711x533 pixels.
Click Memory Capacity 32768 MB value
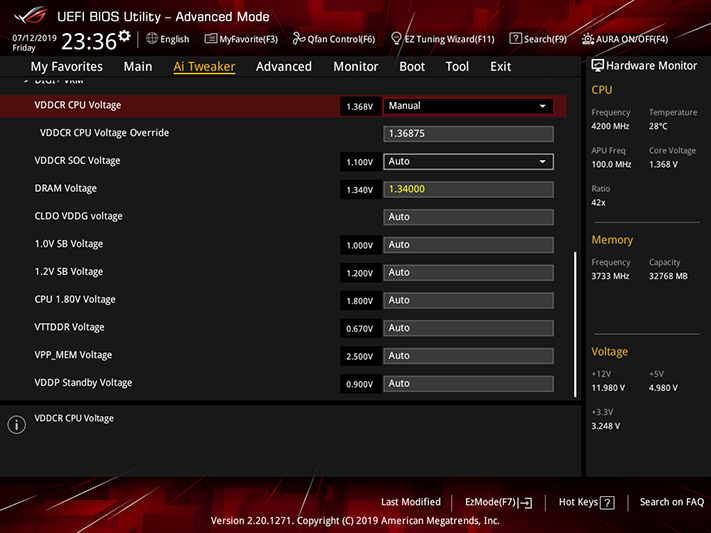668,276
